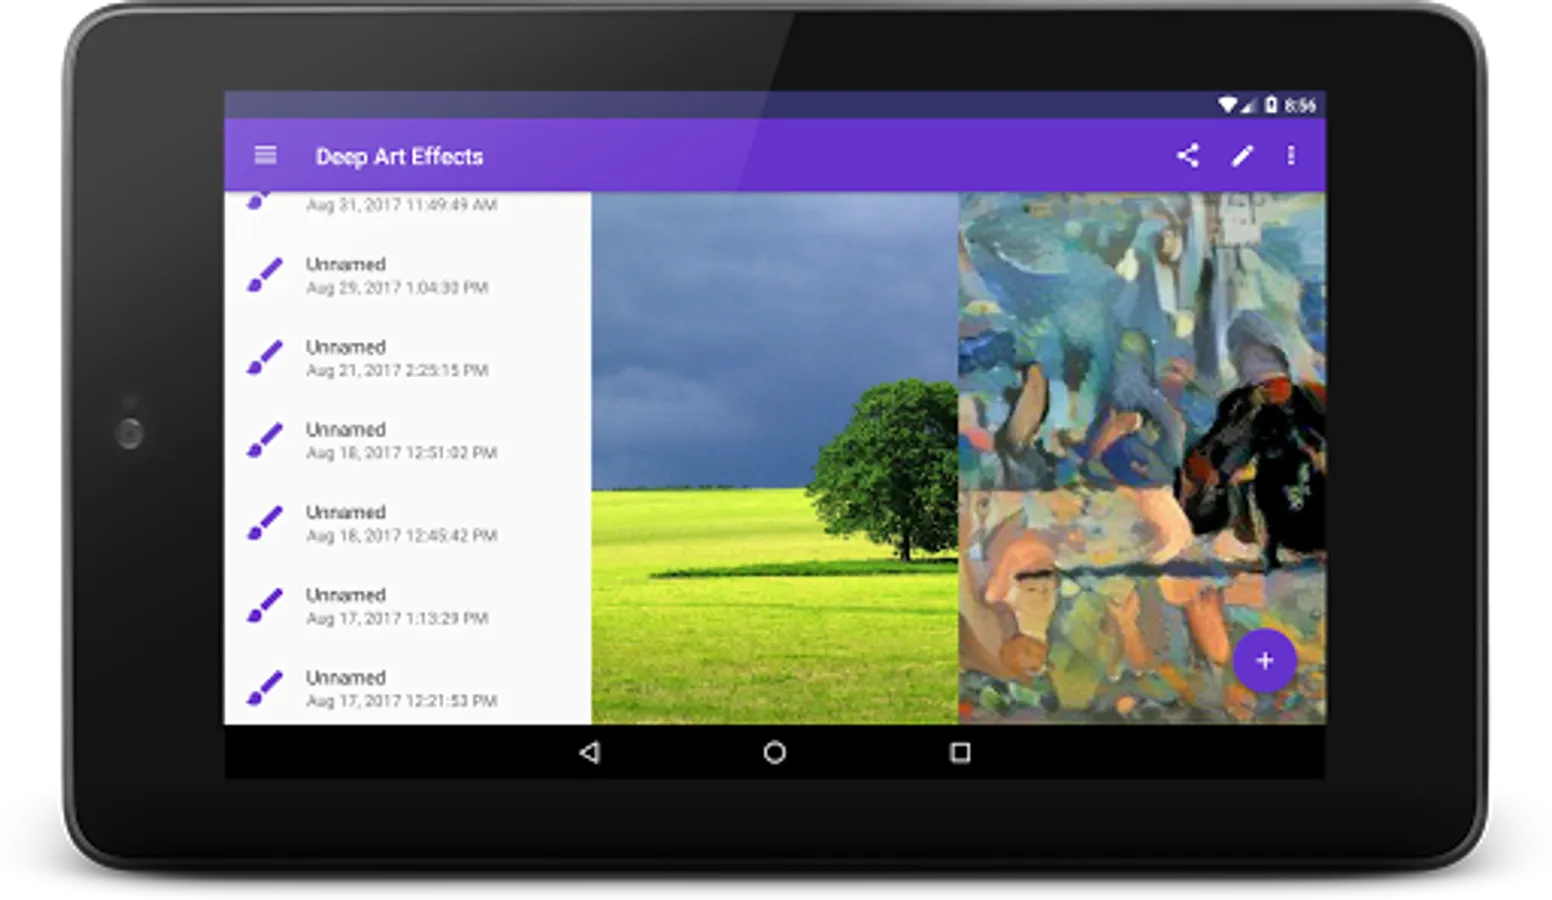Screen dimensions: 1552x900
Task: Tap the Wi-Fi status icon
Action: click(x=1227, y=105)
